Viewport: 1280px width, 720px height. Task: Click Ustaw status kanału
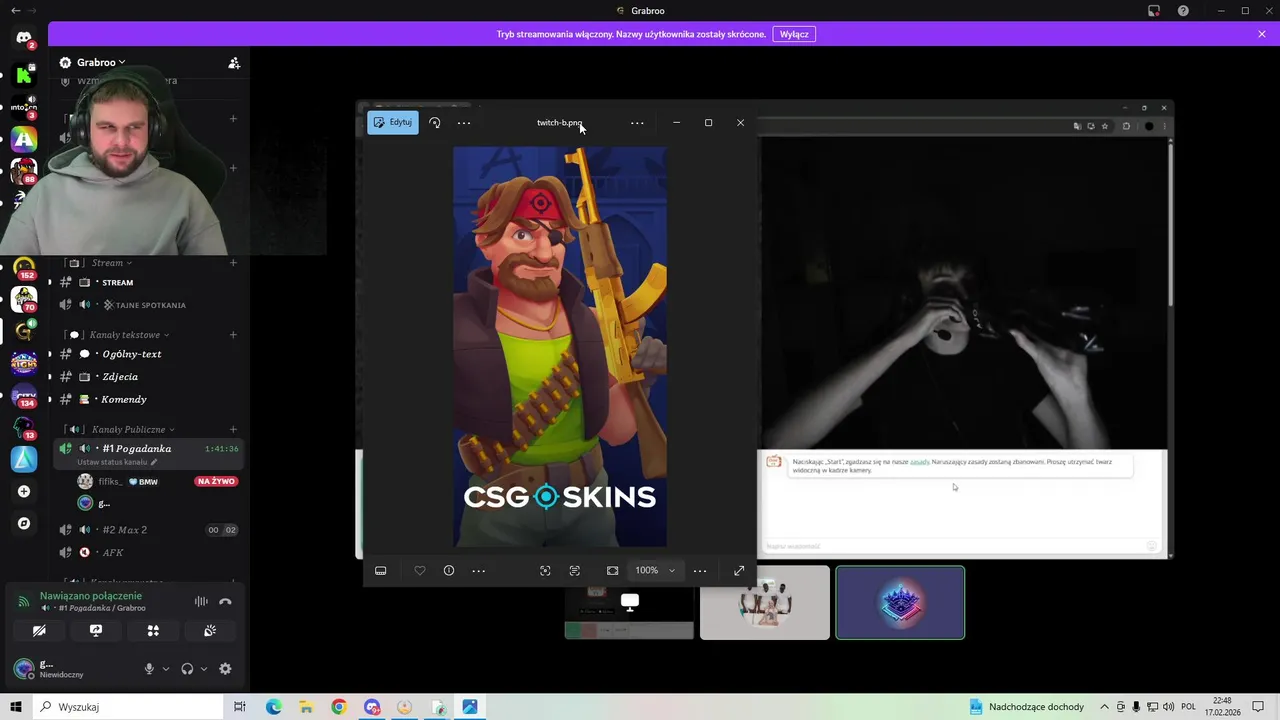point(117,462)
